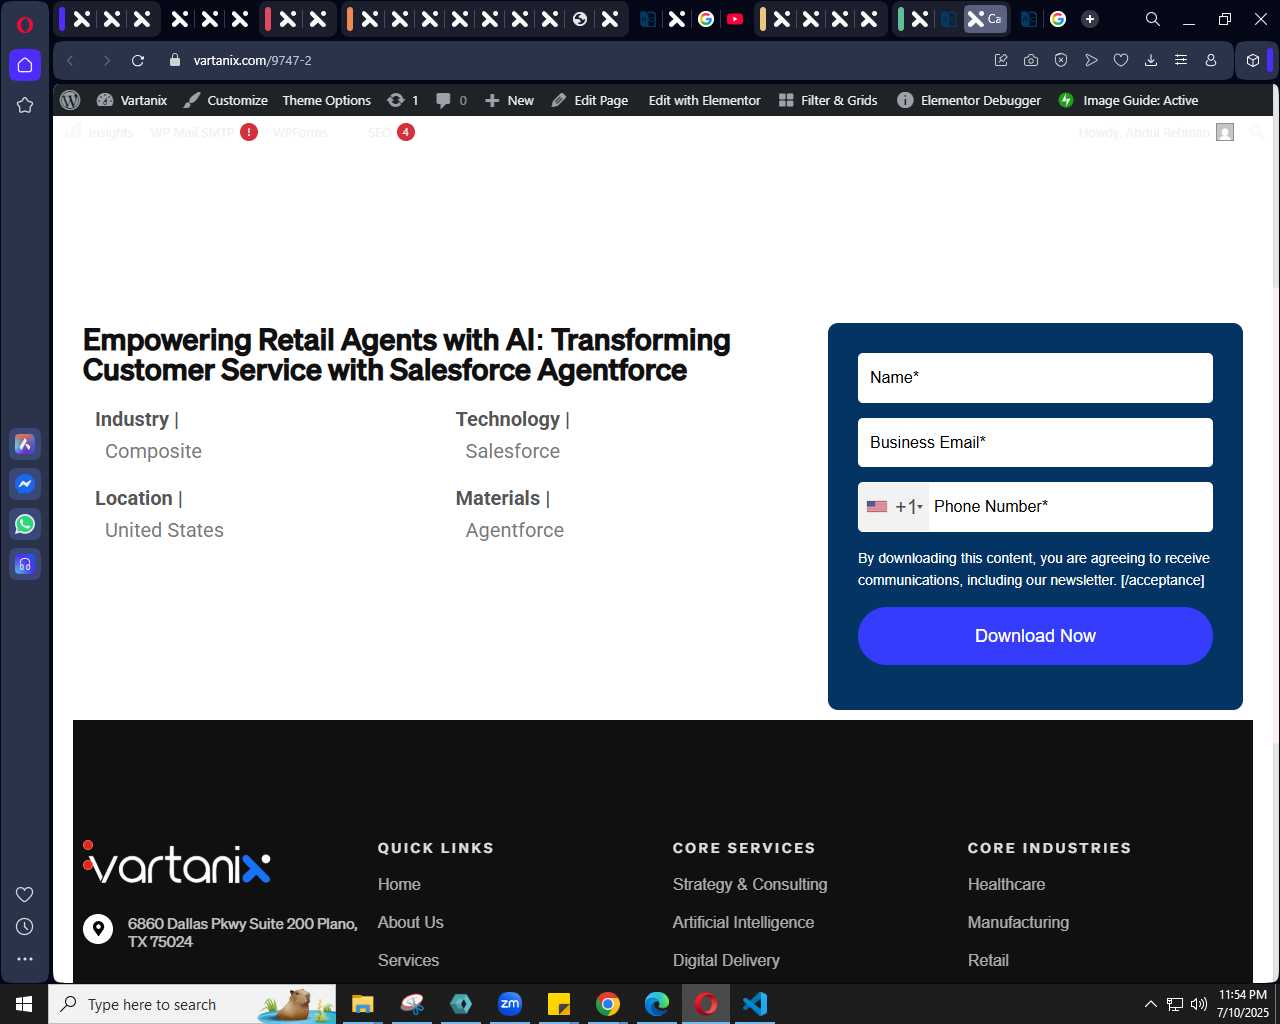
Task: Add page to bookmarks via heart icon
Action: [1121, 61]
